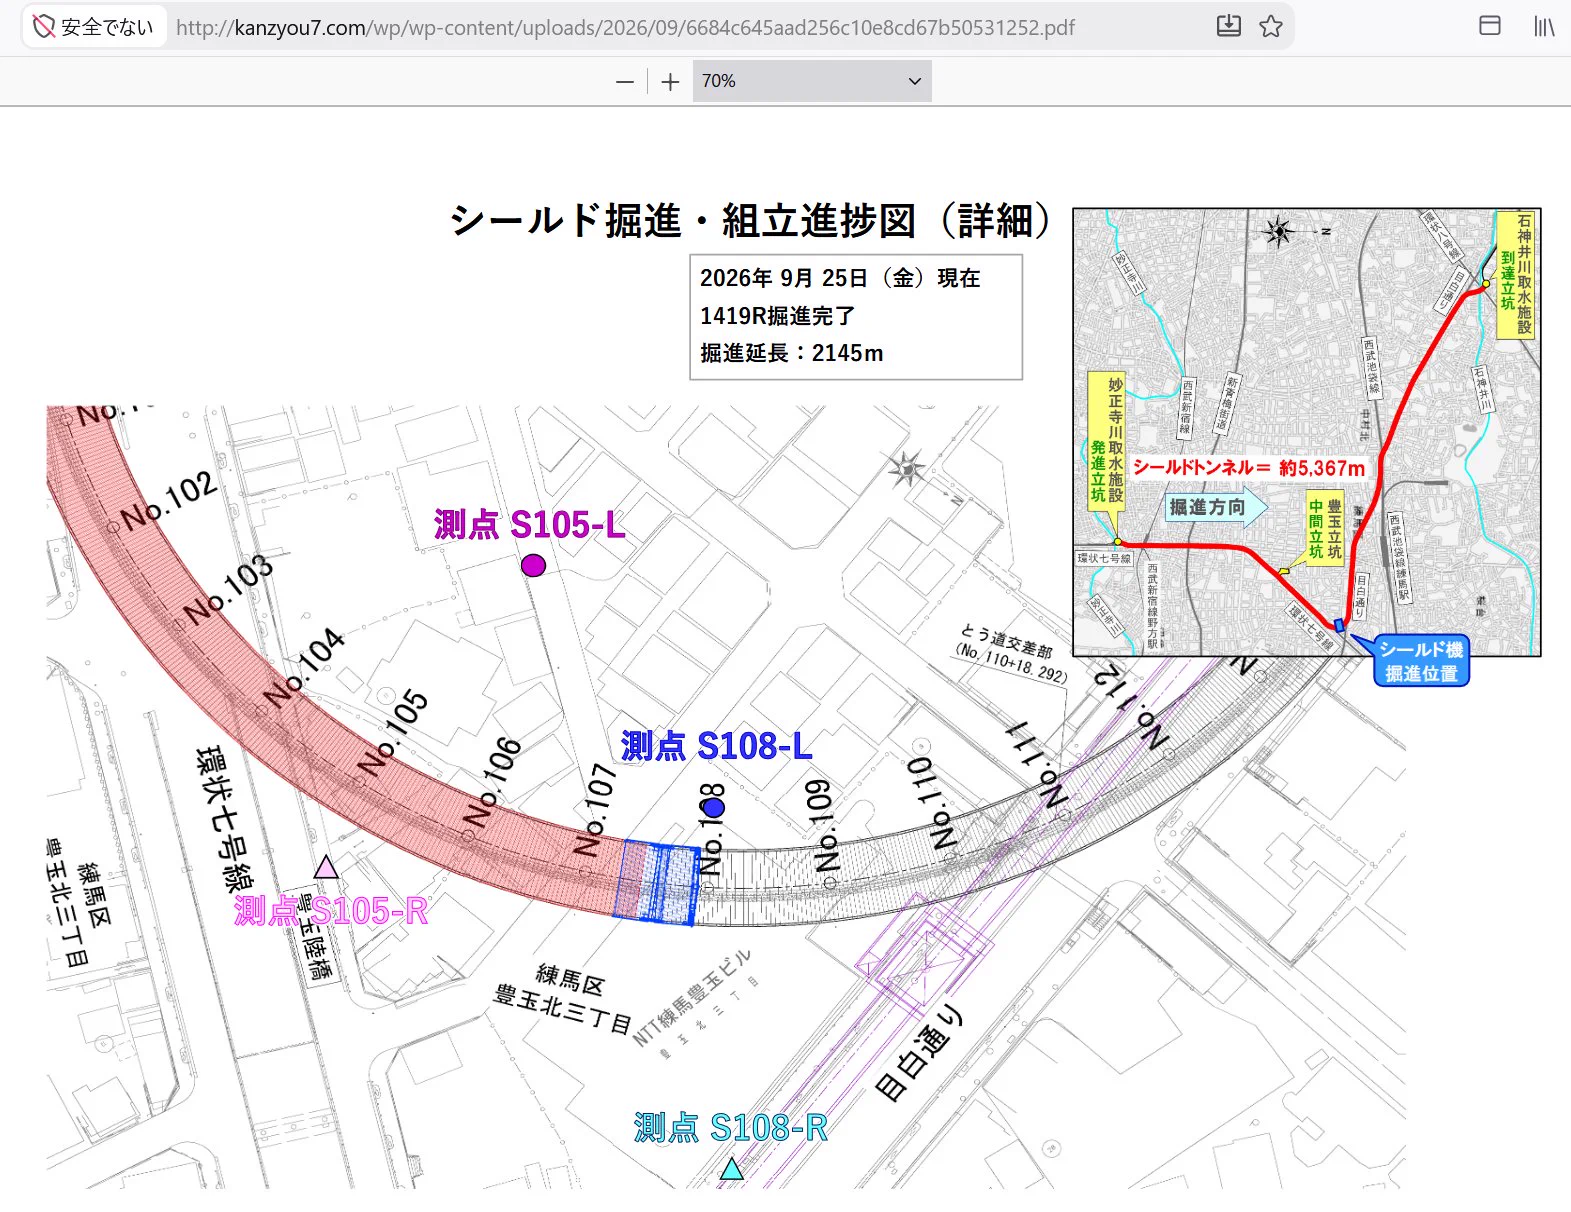This screenshot has width=1571, height=1212.
Task: Save the PDF with the download icon
Action: 1229,27
